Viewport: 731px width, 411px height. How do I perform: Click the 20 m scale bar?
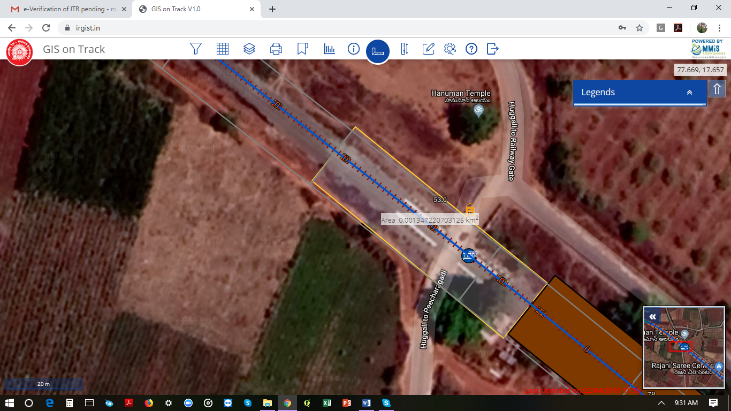tap(43, 384)
